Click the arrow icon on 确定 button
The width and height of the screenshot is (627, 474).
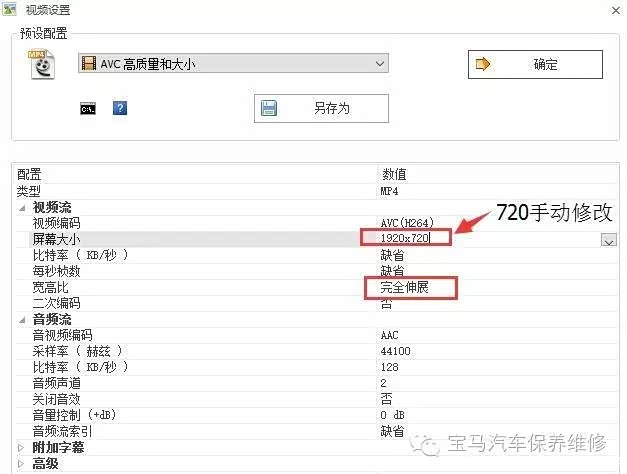[x=483, y=64]
